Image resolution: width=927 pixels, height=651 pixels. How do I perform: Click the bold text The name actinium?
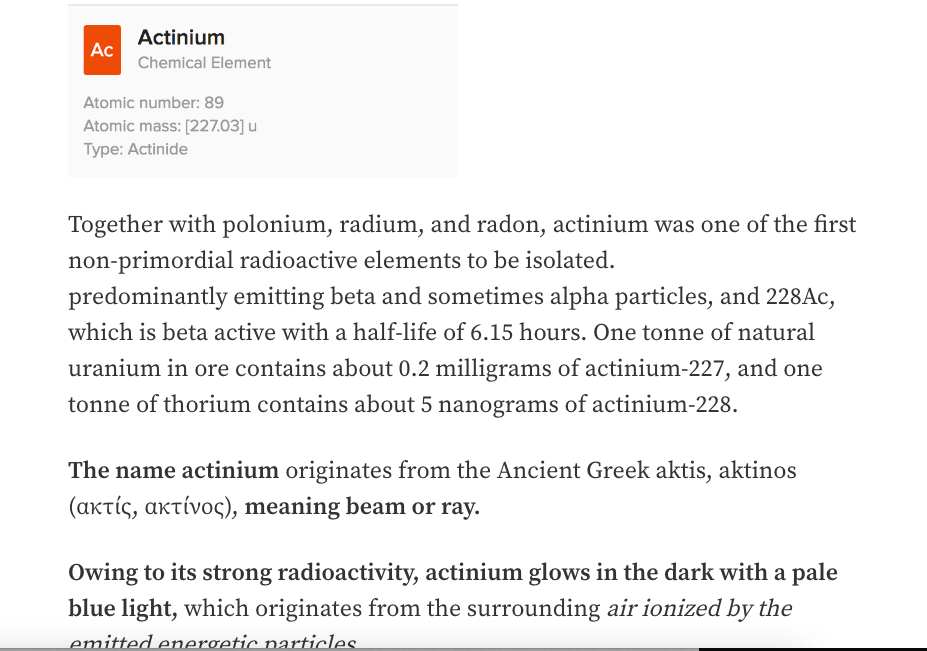point(174,471)
